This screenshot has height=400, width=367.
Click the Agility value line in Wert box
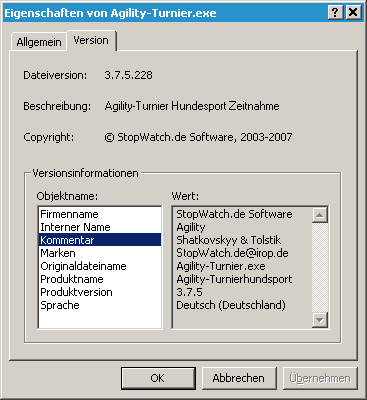pos(191,227)
